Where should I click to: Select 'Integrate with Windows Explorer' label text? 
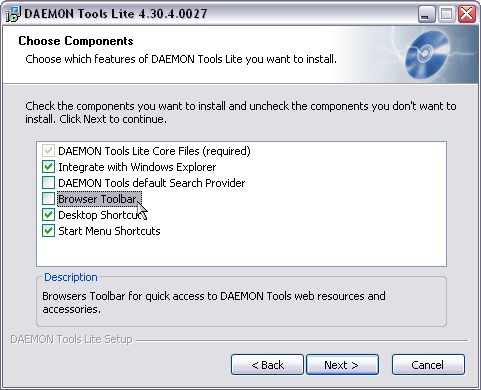click(x=137, y=167)
